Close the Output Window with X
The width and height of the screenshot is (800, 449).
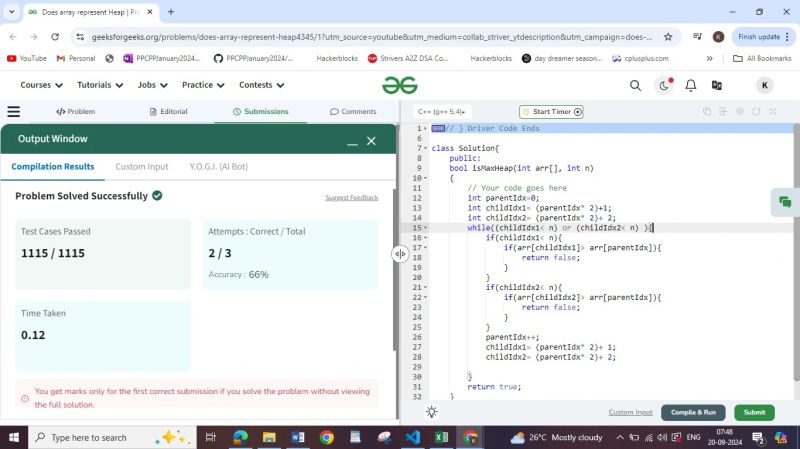point(371,141)
